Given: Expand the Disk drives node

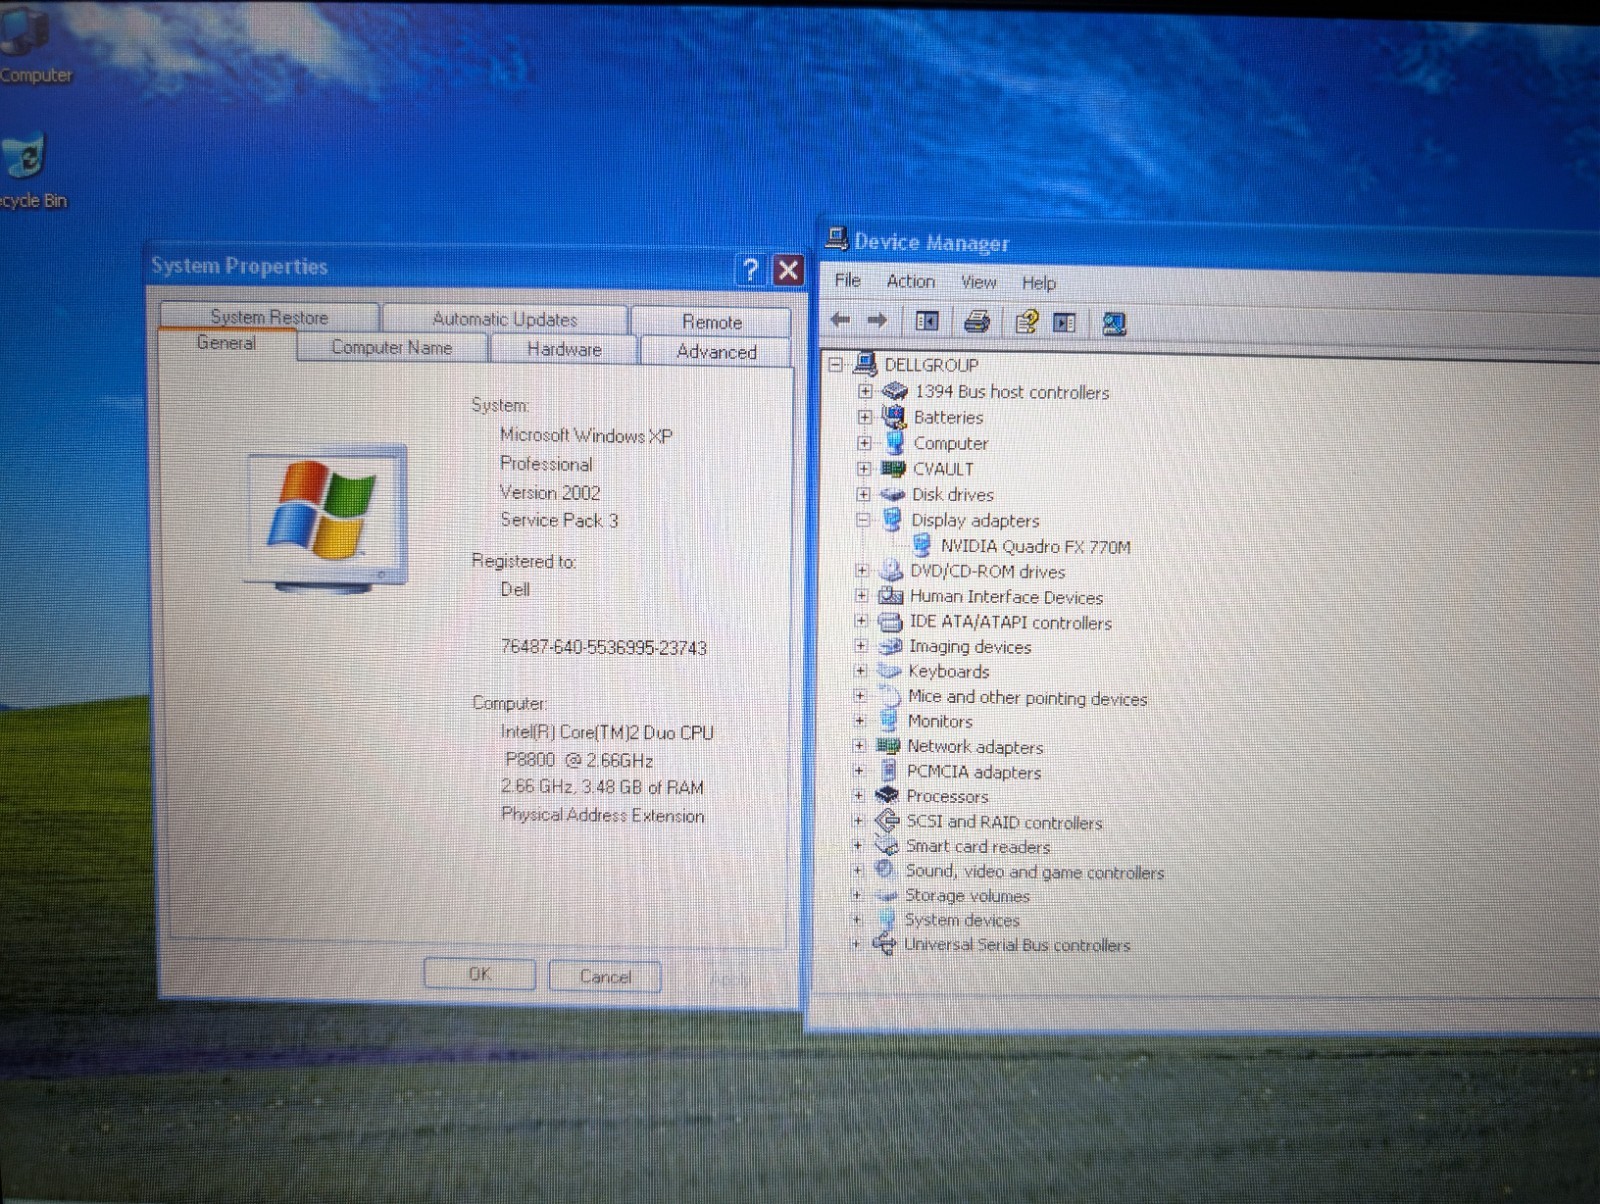Looking at the screenshot, I should tap(863, 494).
